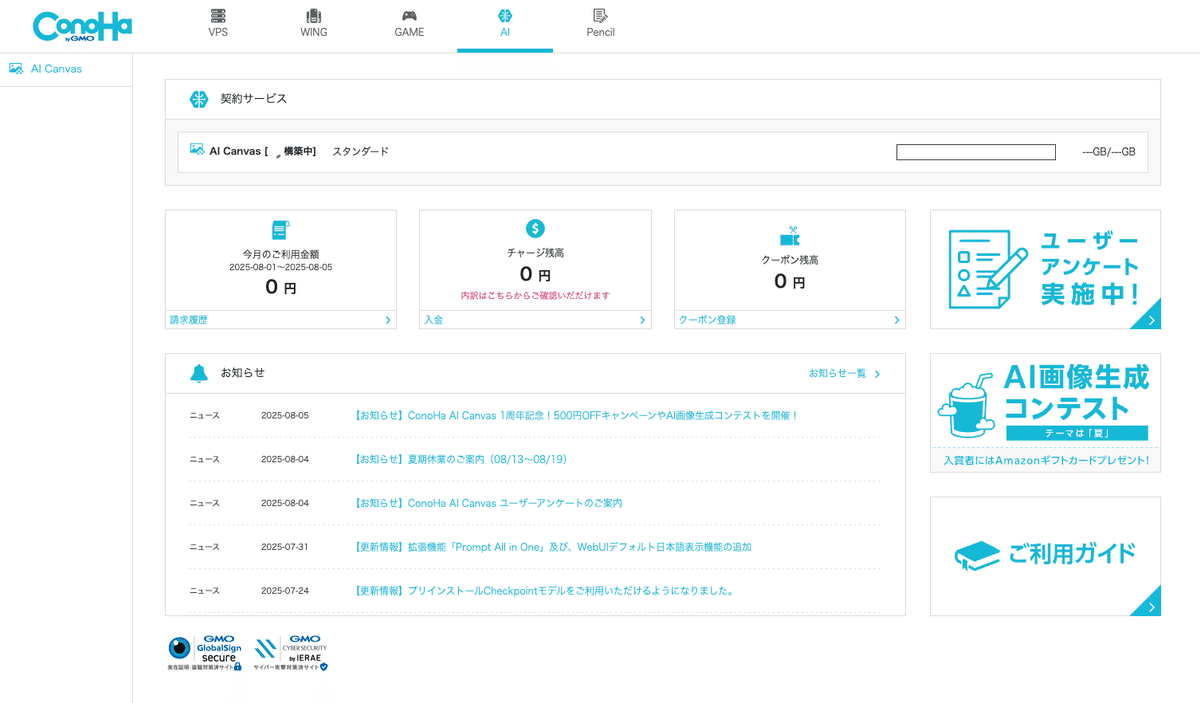Screen dimensions: 1200x703
Task: Open the クーポン登録 link
Action: 707,320
